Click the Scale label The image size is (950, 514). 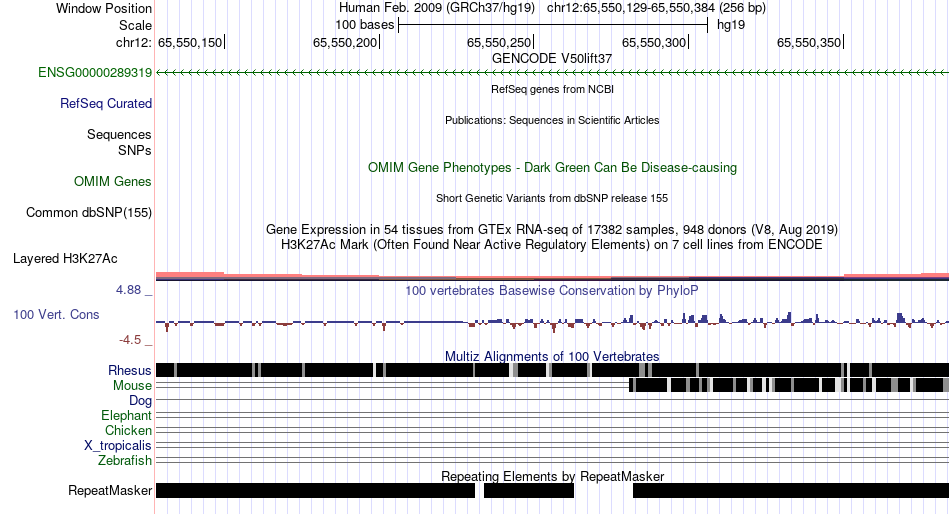[135, 25]
